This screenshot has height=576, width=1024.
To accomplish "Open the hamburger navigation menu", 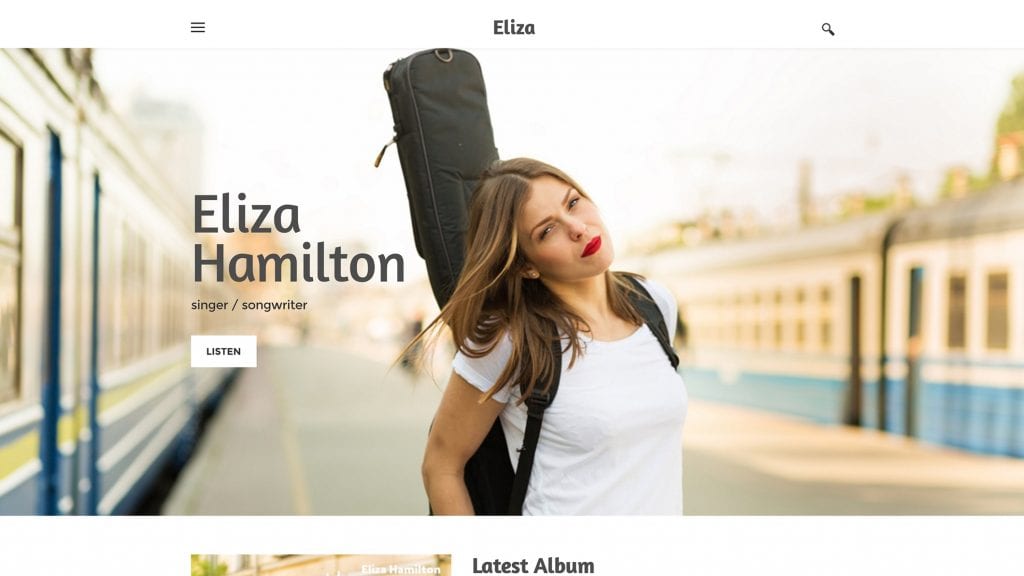I will (198, 27).
